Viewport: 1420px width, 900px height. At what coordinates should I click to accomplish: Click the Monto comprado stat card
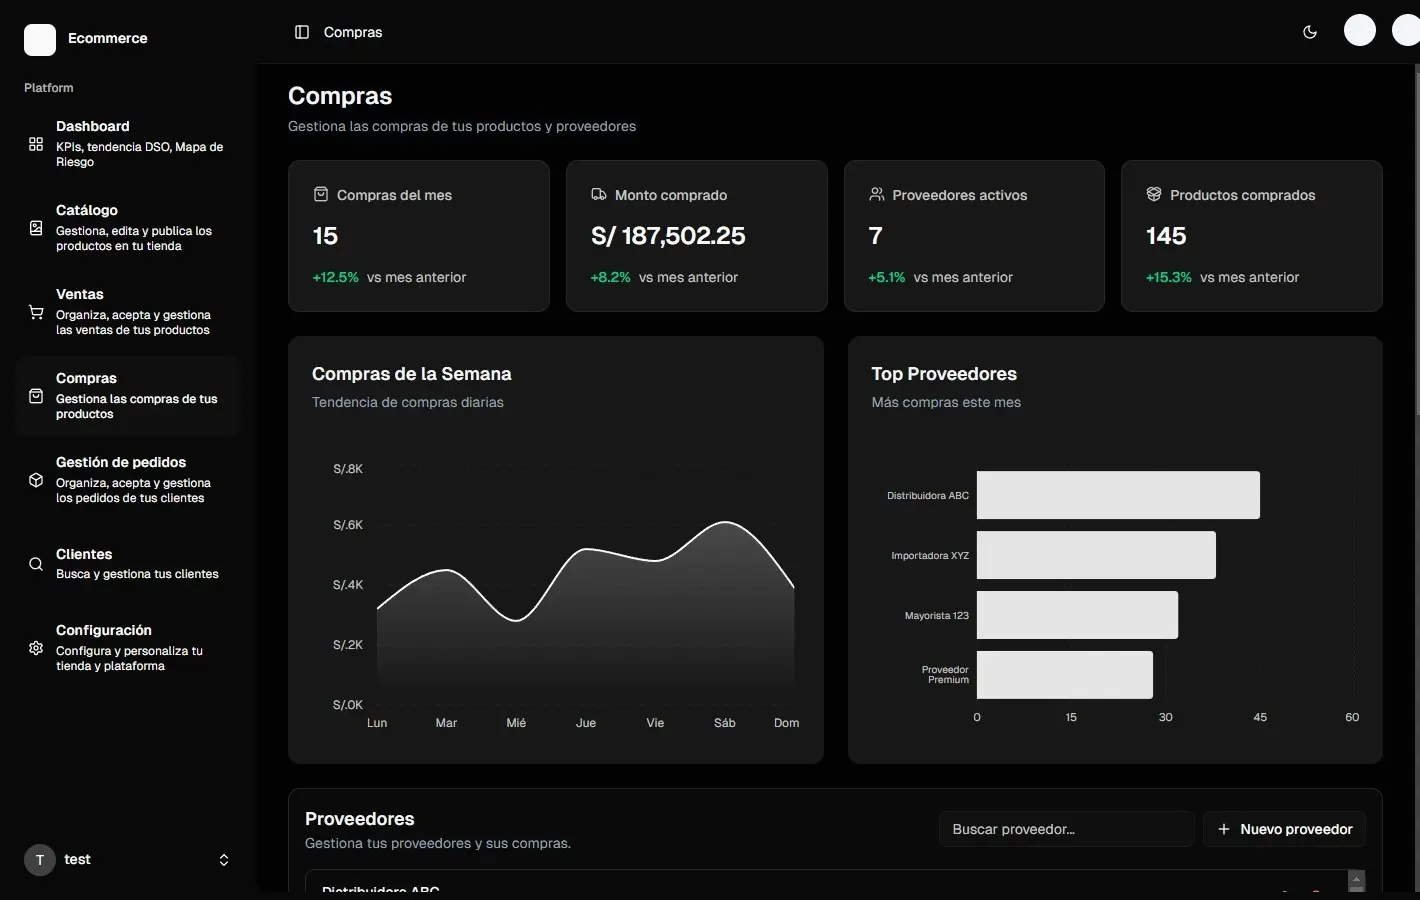696,236
